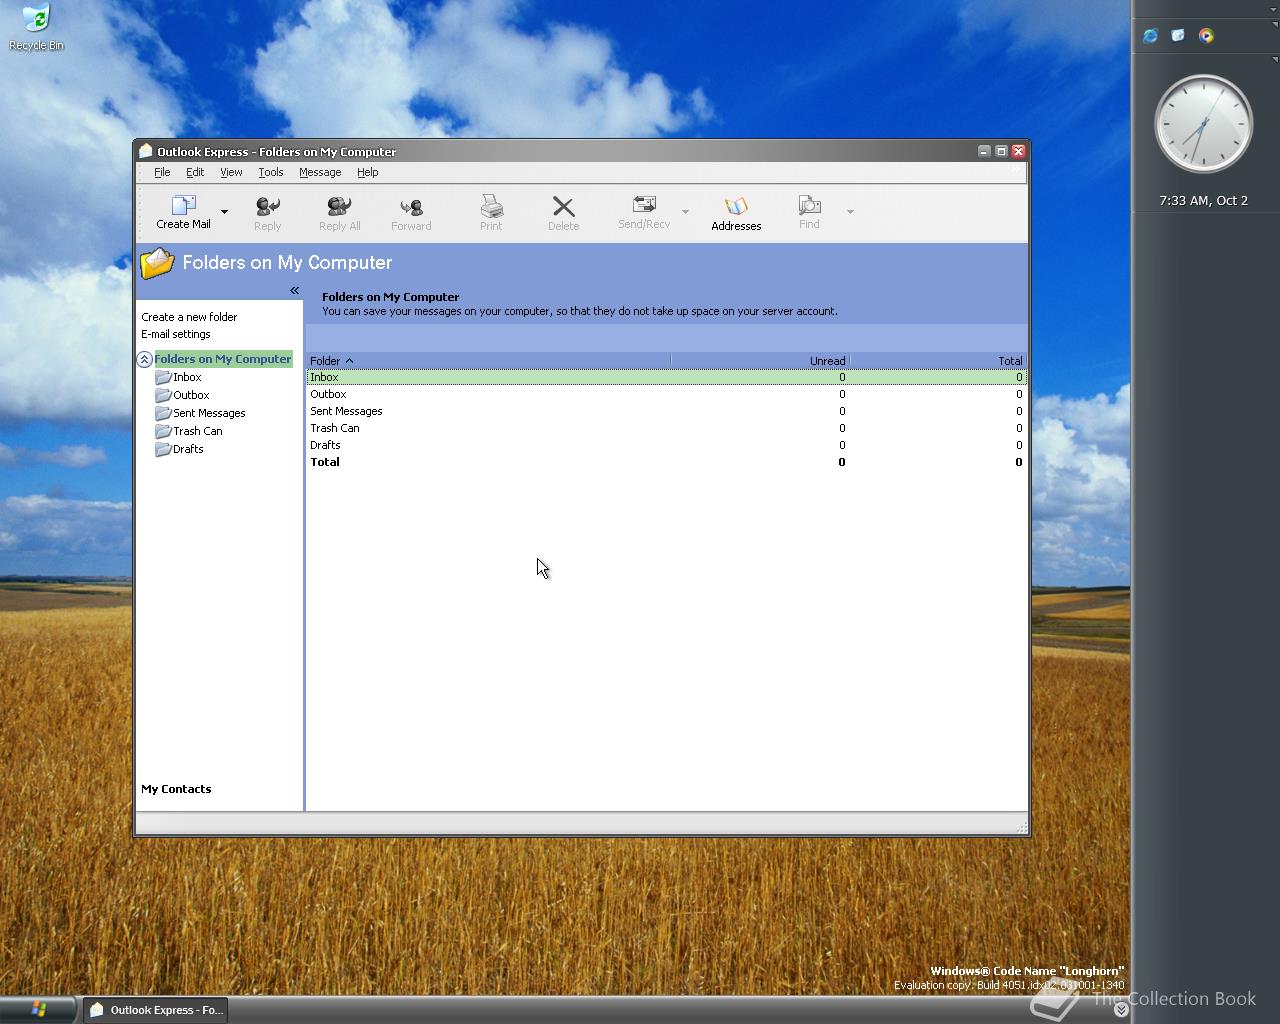Click the 7:33 AM date text

click(1203, 201)
